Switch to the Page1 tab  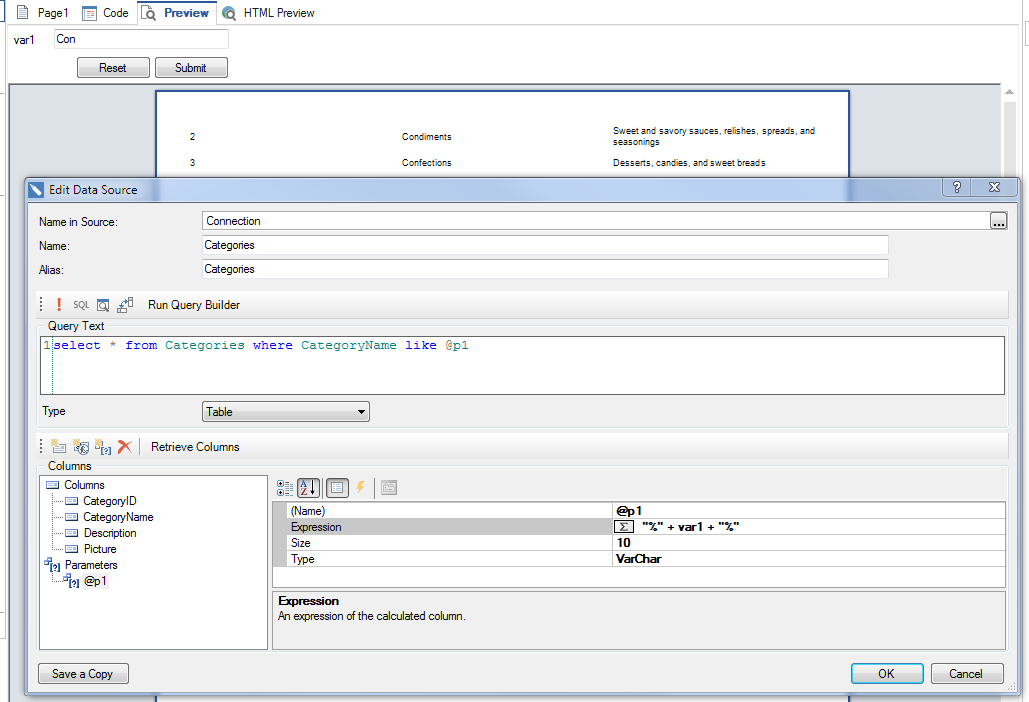click(x=42, y=12)
